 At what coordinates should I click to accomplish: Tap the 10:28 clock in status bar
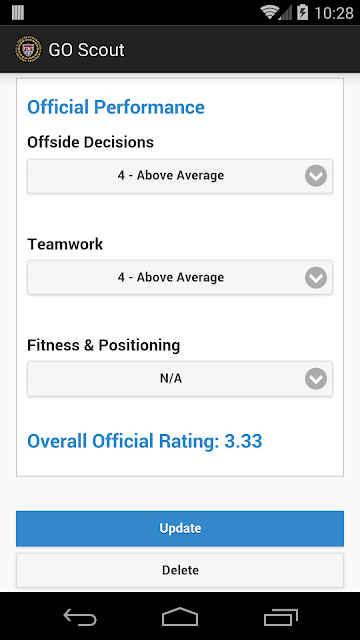click(x=334, y=13)
